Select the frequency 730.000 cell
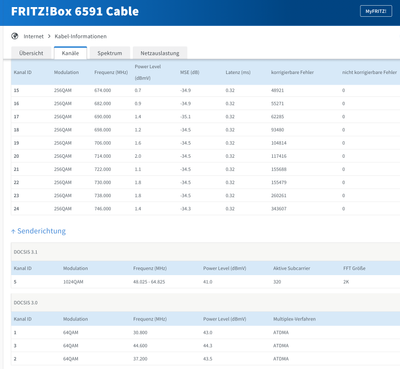This screenshot has height=369, width=400. tap(103, 182)
